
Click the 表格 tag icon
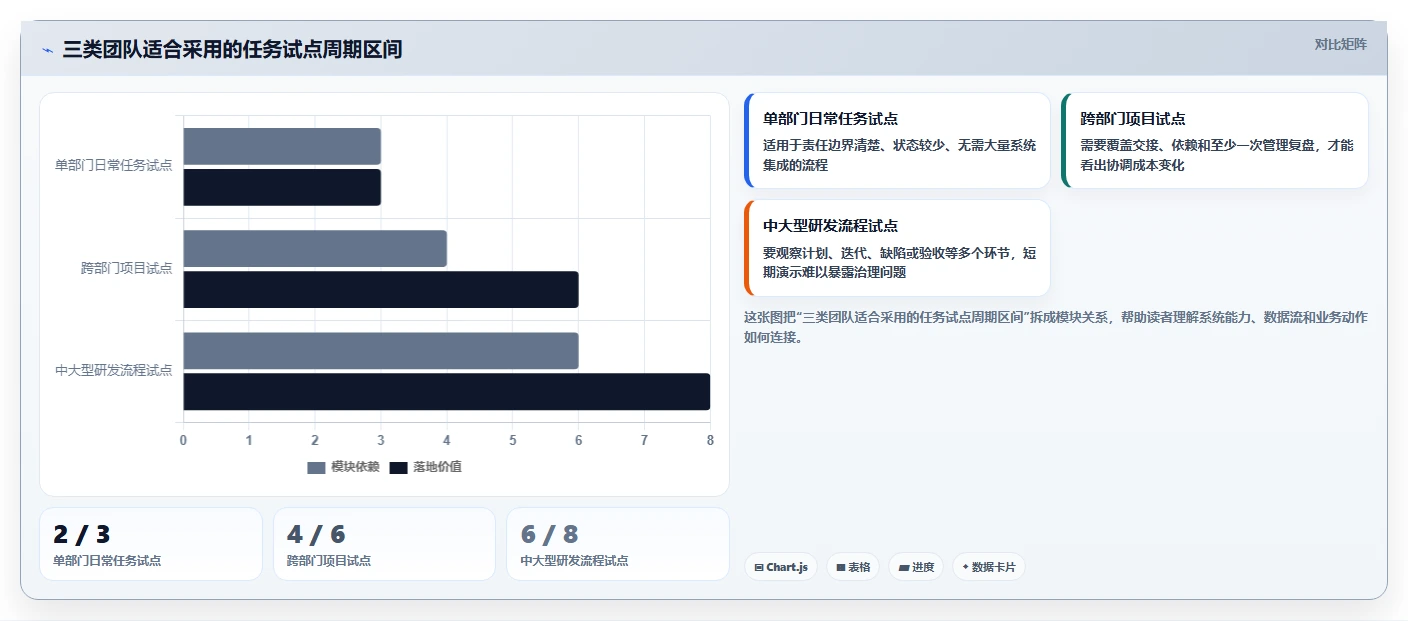[x=841, y=568]
